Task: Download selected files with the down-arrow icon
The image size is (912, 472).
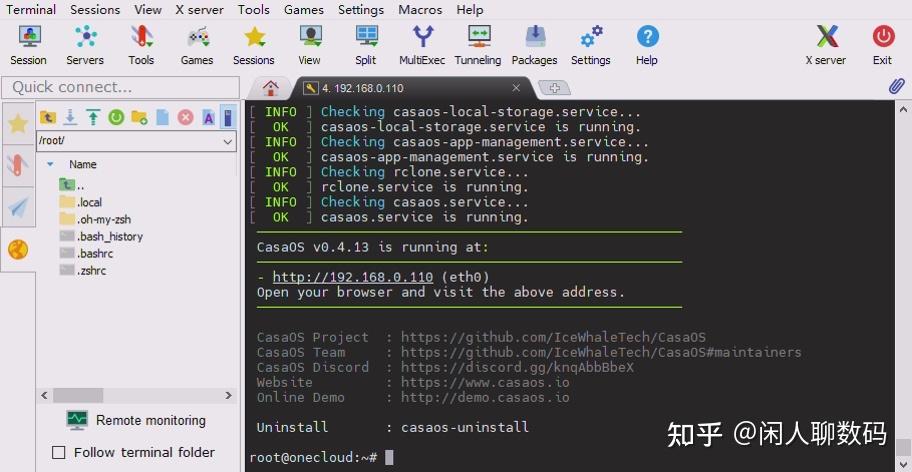Action: click(70, 117)
